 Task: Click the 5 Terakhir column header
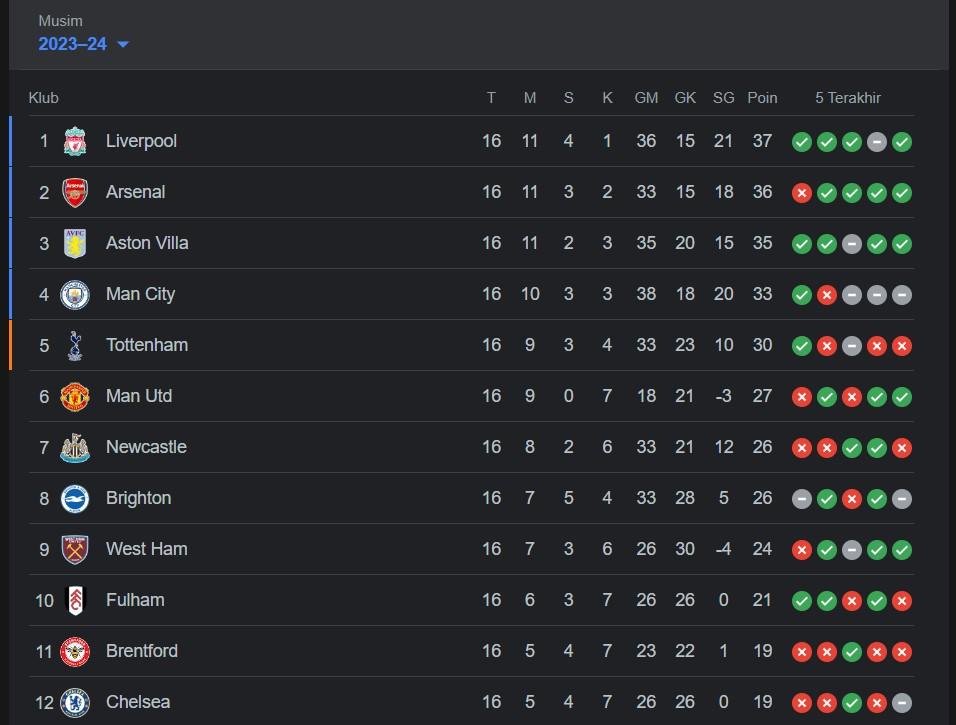point(848,97)
